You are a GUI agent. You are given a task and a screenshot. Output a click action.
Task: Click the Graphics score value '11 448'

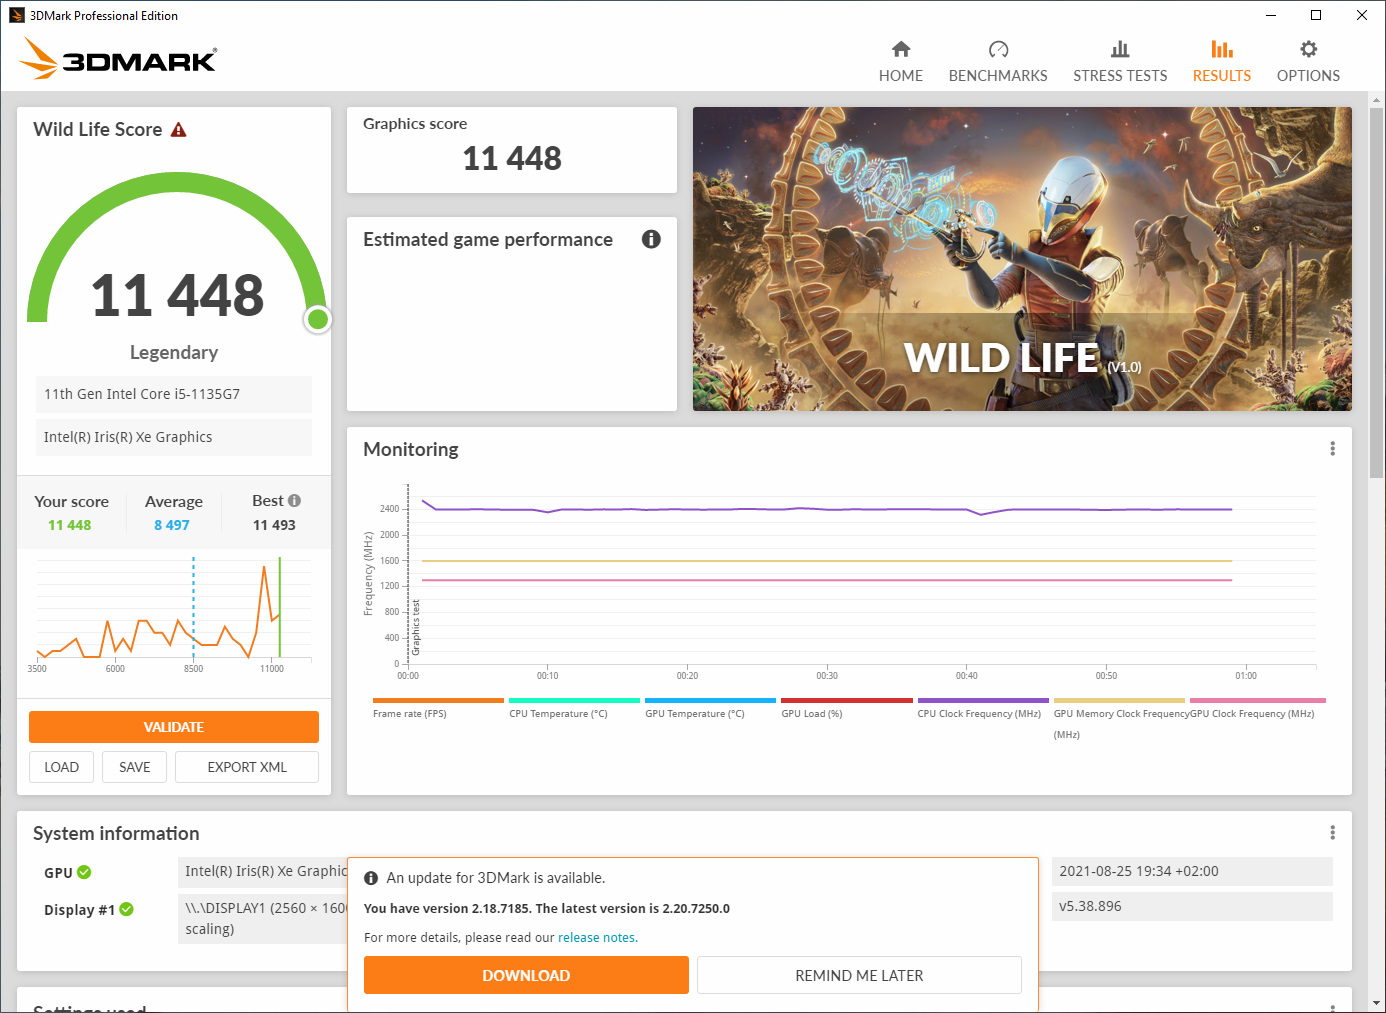pyautogui.click(x=512, y=158)
